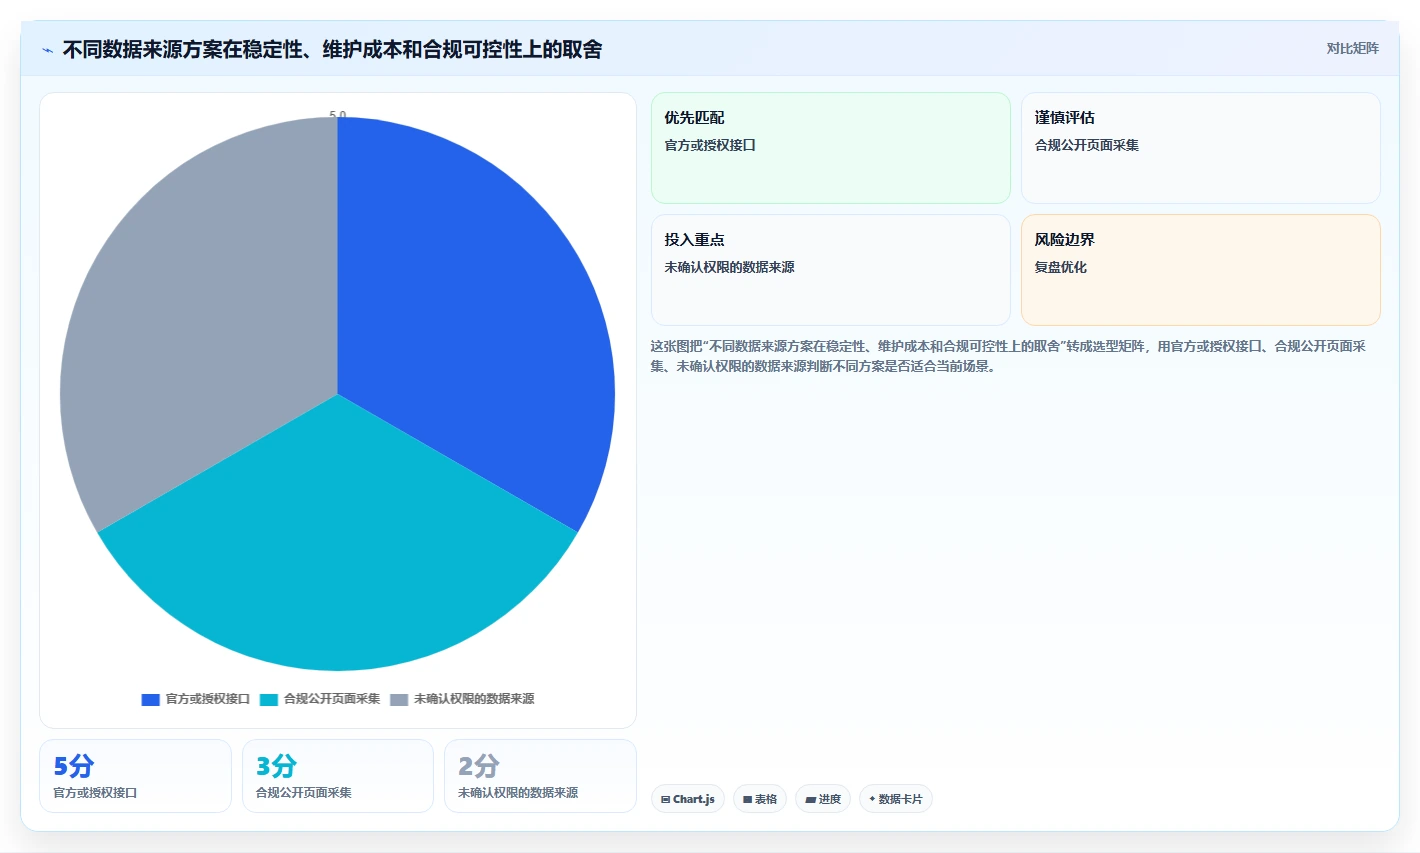Click the description paragraph starting 这张图把

click(1009, 356)
